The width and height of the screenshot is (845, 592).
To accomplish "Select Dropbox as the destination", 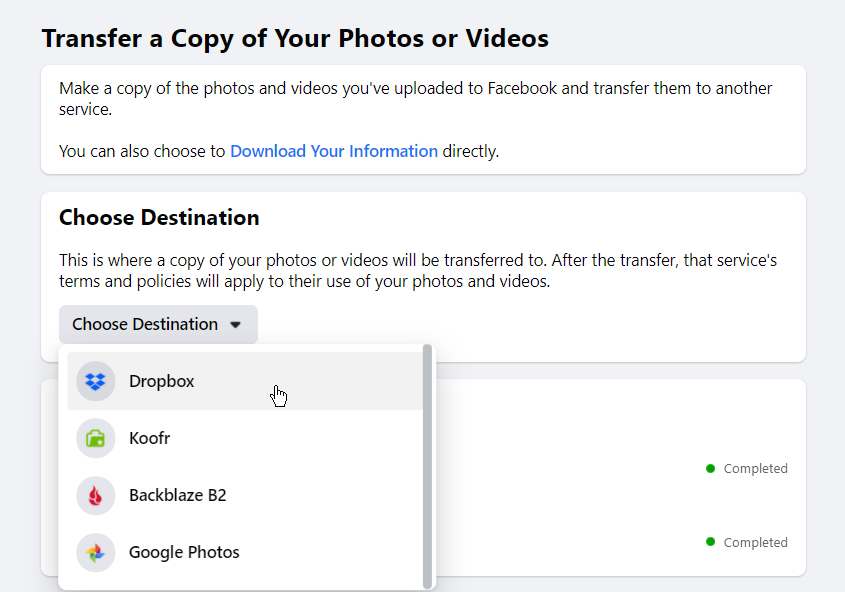I will point(245,381).
